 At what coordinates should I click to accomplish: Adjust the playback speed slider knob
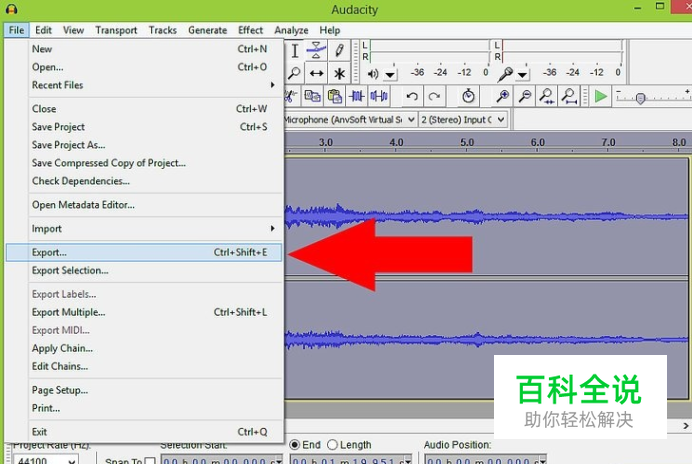tap(640, 98)
